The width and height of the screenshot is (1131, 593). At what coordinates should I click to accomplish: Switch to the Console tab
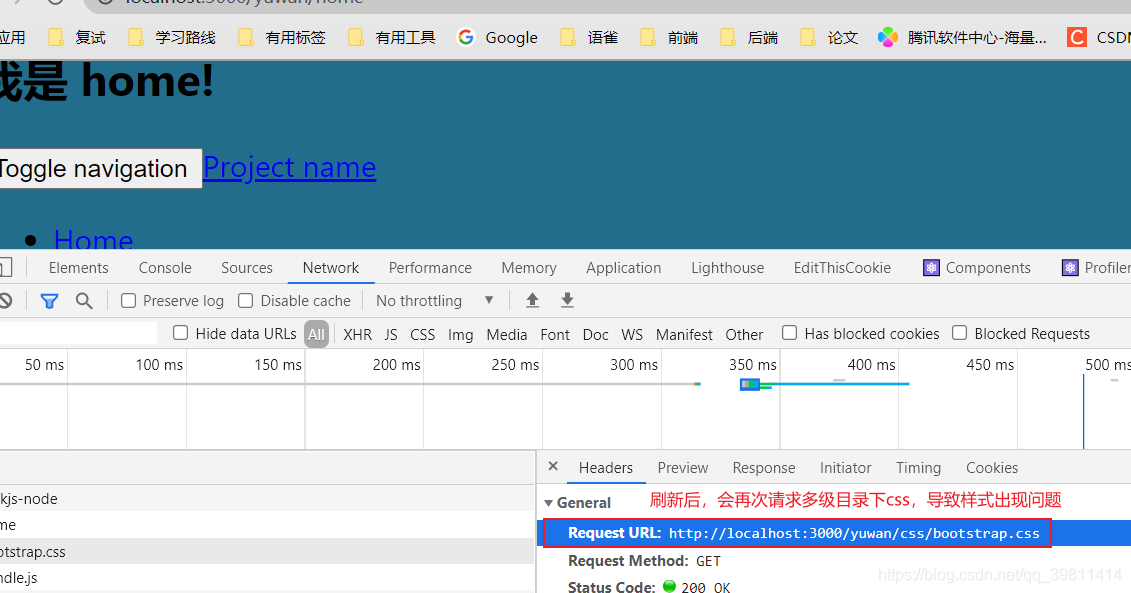pyautogui.click(x=165, y=268)
